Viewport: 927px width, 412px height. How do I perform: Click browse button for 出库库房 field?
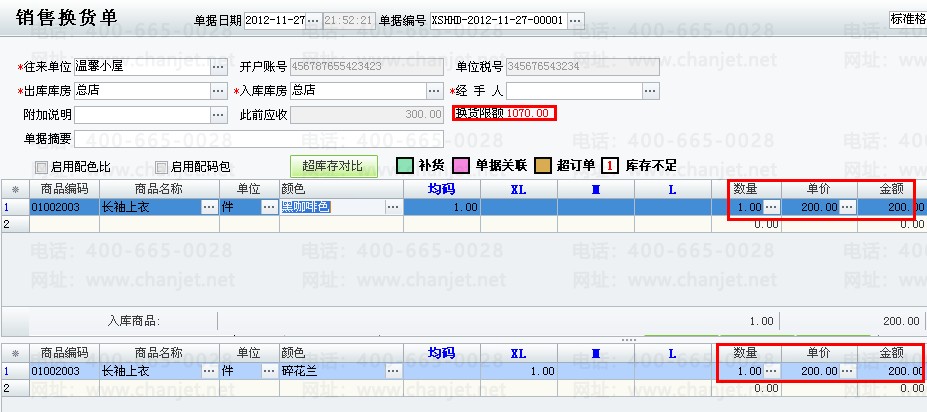click(218, 91)
